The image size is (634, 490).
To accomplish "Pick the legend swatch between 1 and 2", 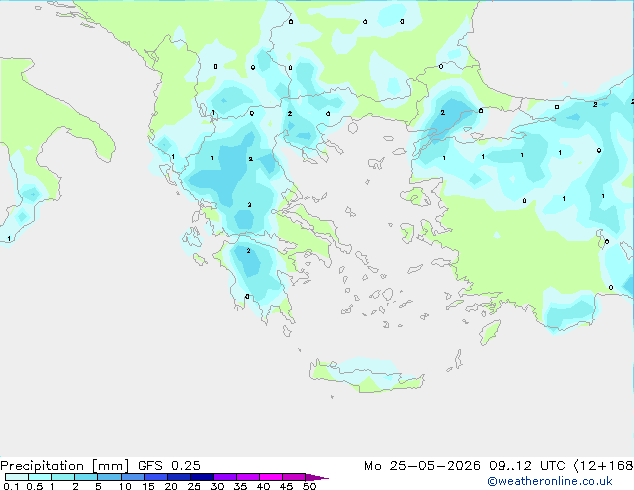I will click(63, 477).
